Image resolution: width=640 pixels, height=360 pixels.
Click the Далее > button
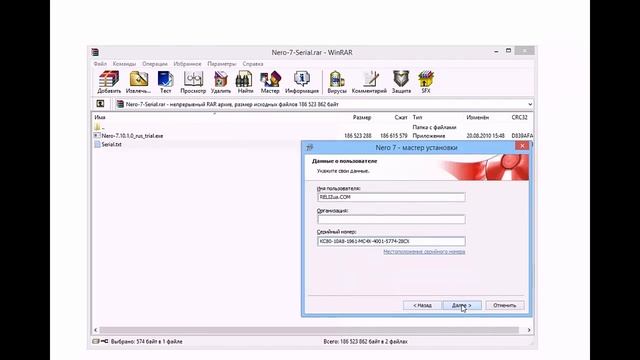click(x=462, y=305)
